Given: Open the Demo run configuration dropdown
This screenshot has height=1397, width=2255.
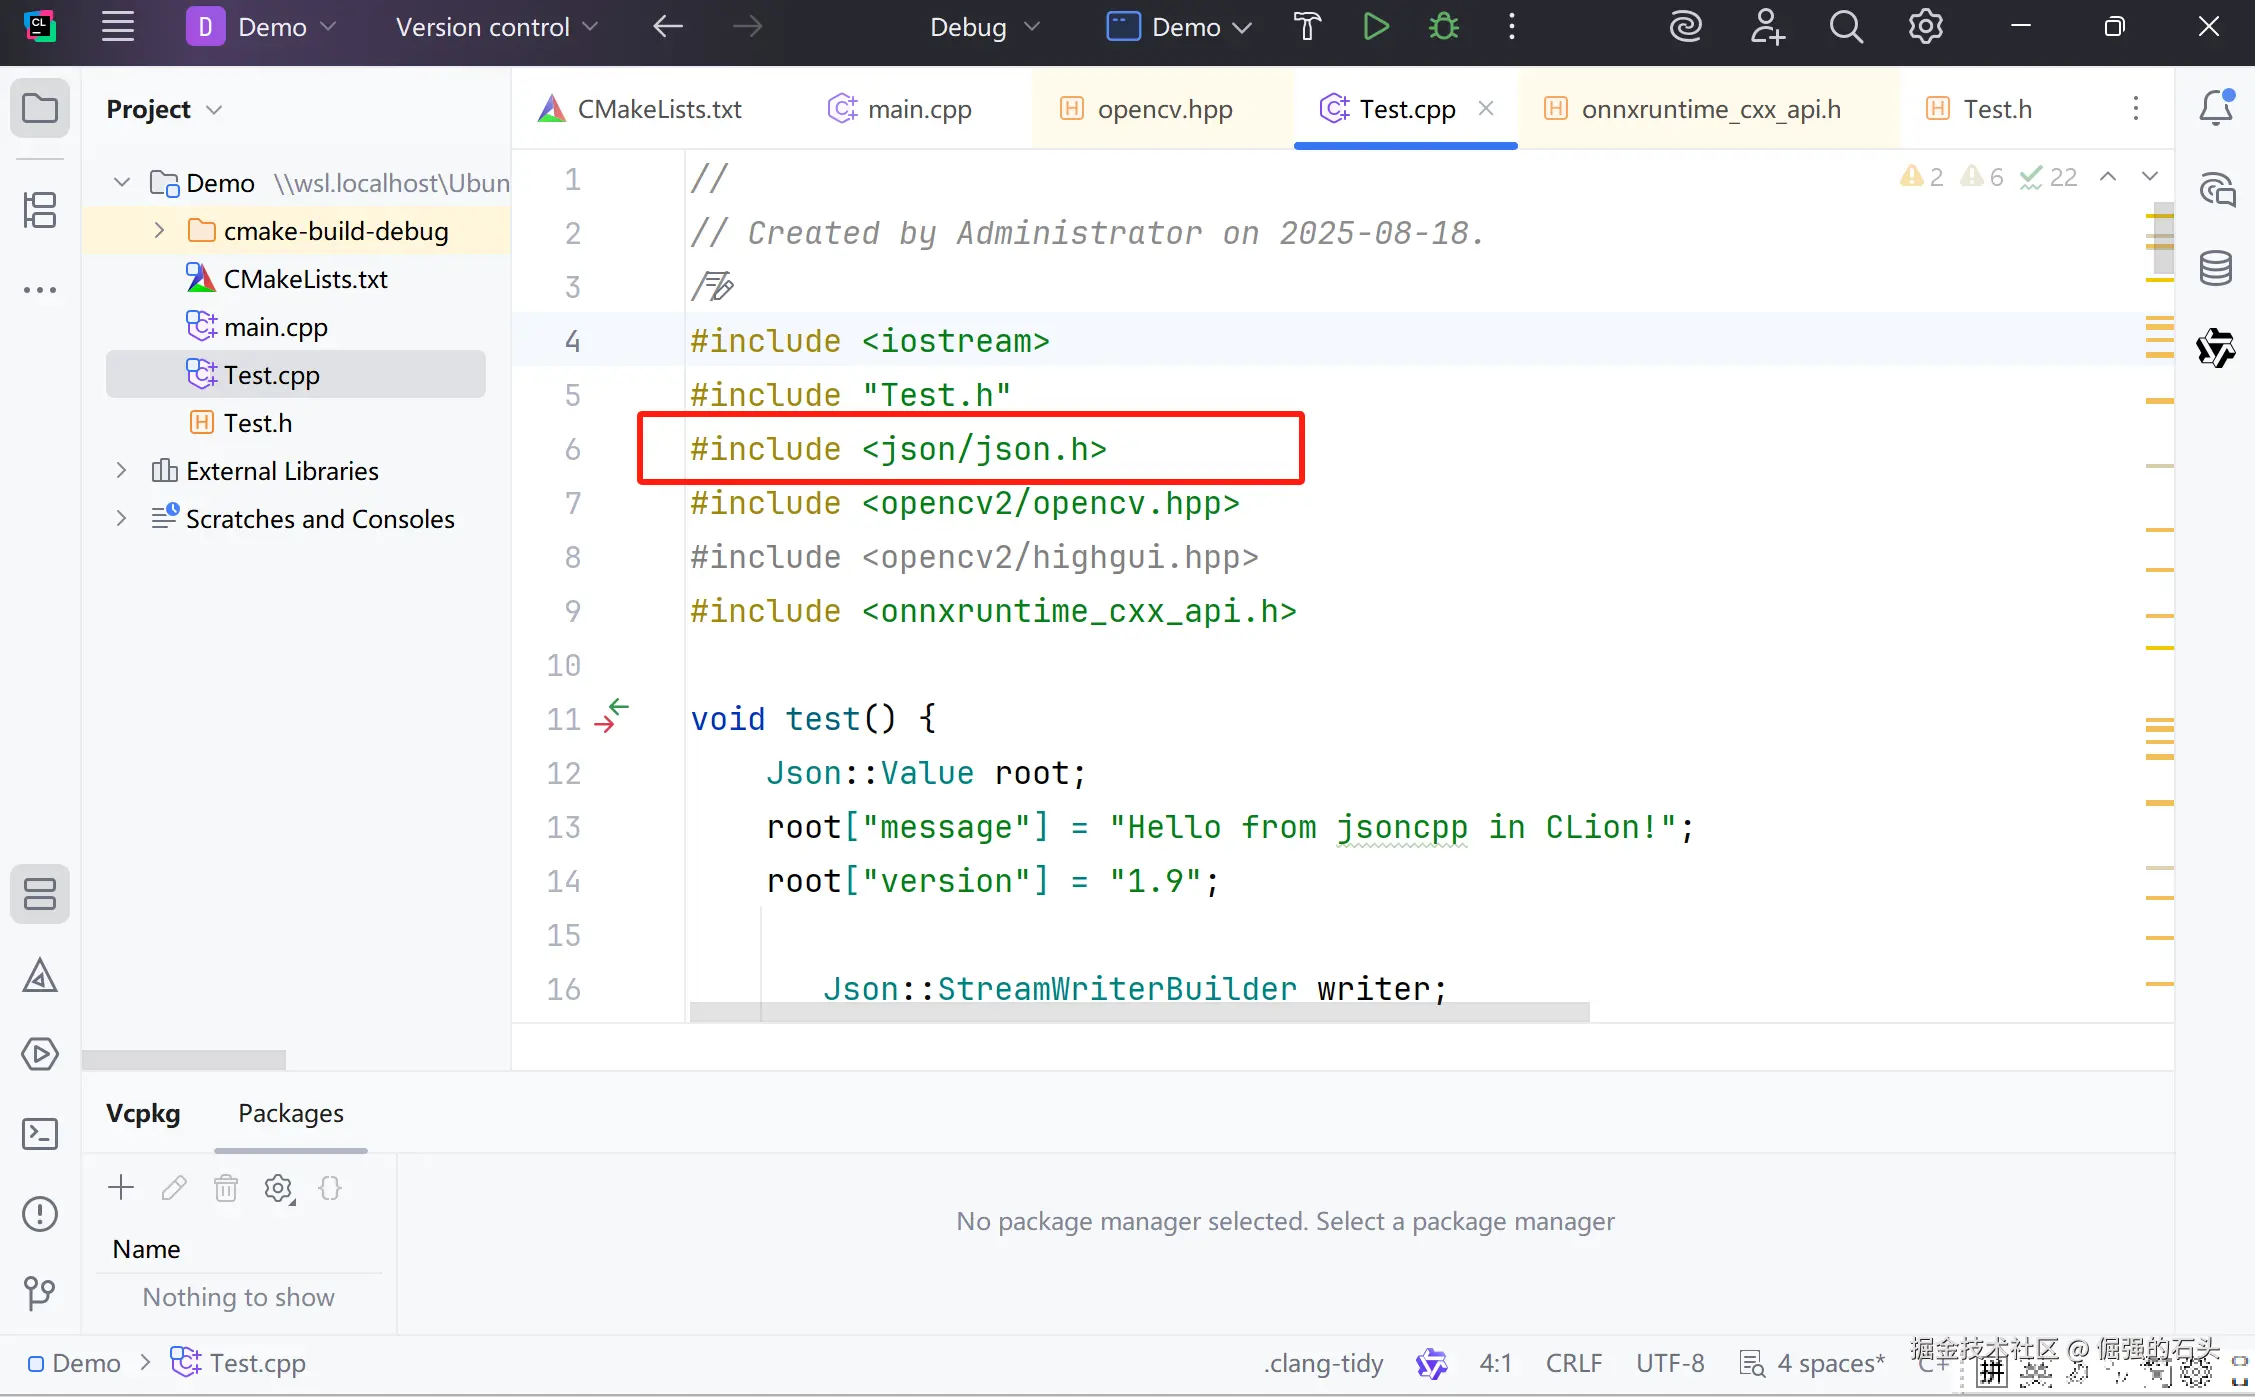Looking at the screenshot, I should point(1179,27).
